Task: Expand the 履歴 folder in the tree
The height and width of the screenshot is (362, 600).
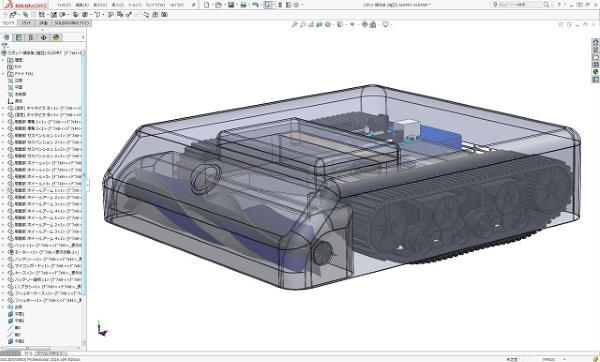Action: [3, 60]
